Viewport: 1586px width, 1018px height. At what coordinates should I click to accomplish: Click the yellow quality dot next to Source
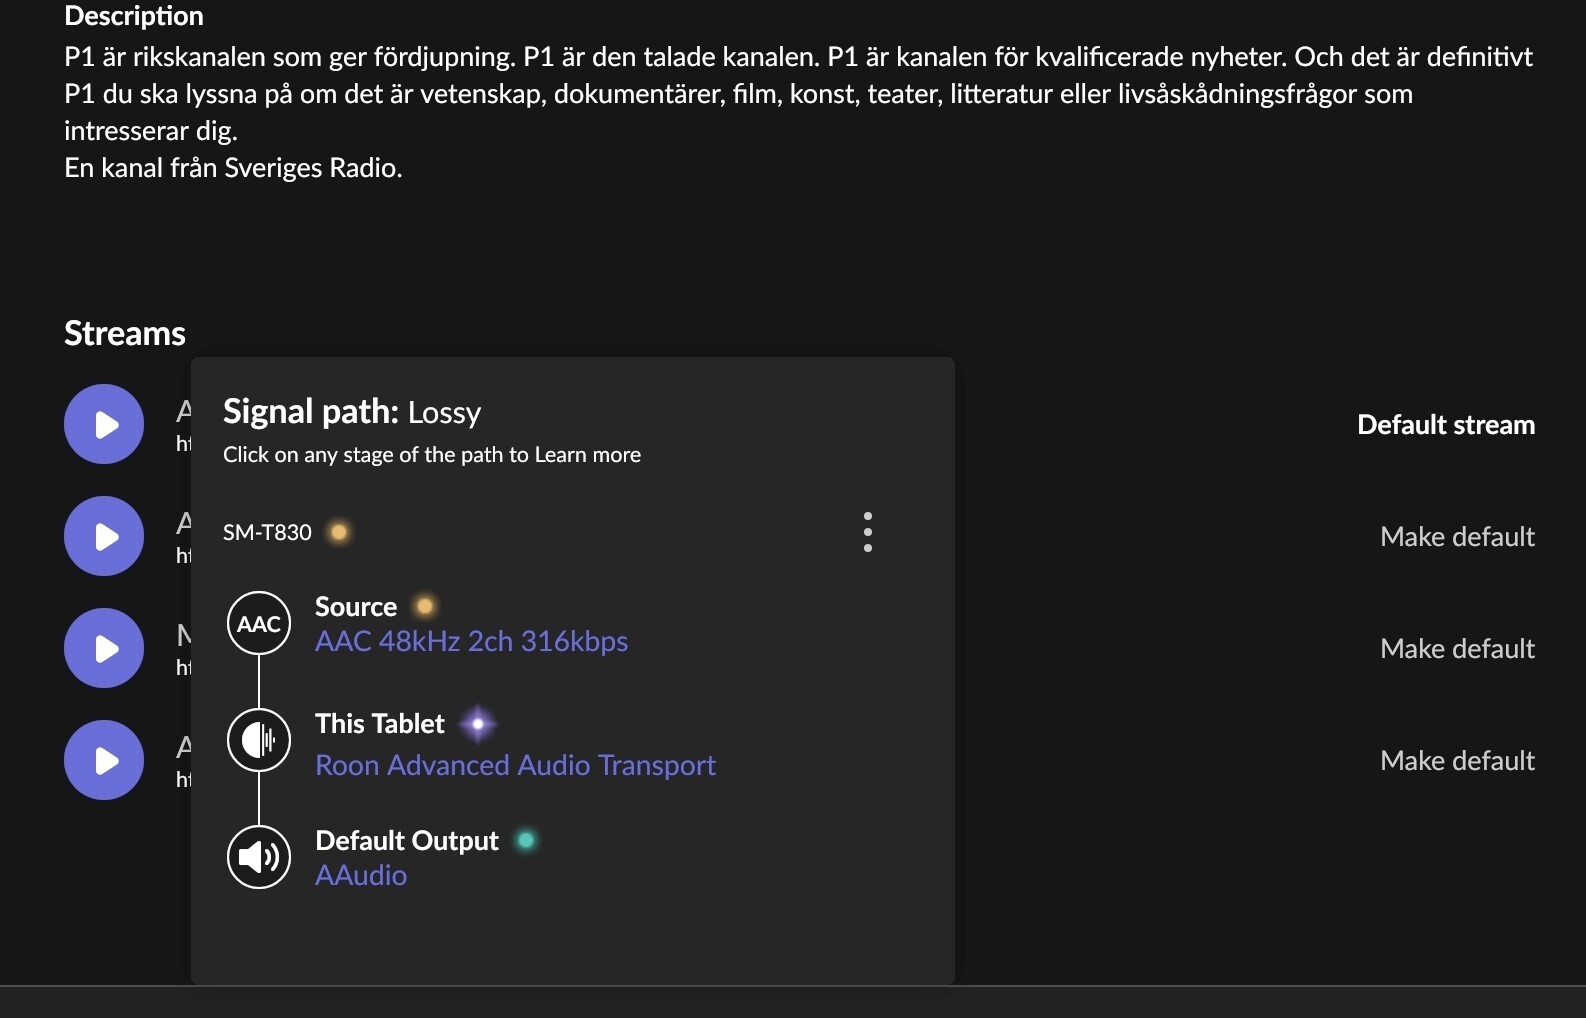pos(425,606)
